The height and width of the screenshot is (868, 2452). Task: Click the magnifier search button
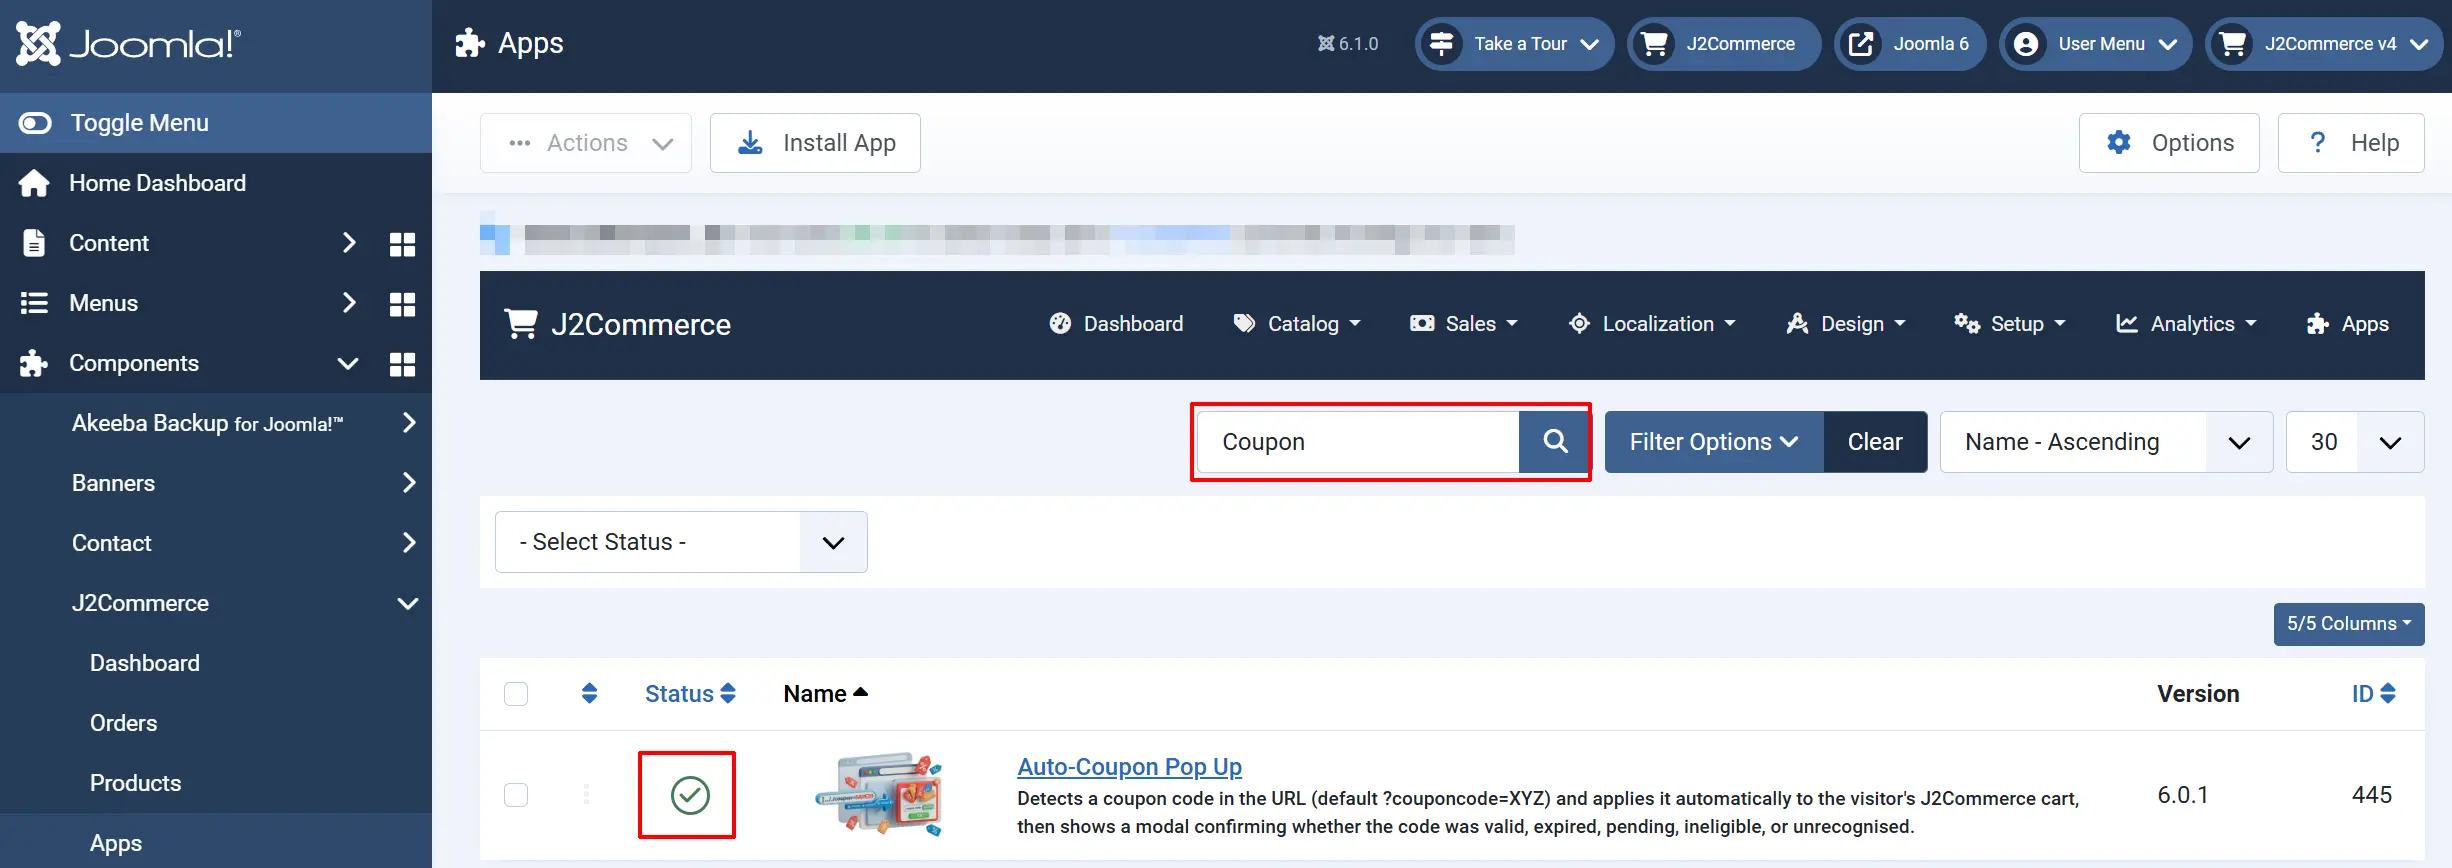pos(1555,442)
